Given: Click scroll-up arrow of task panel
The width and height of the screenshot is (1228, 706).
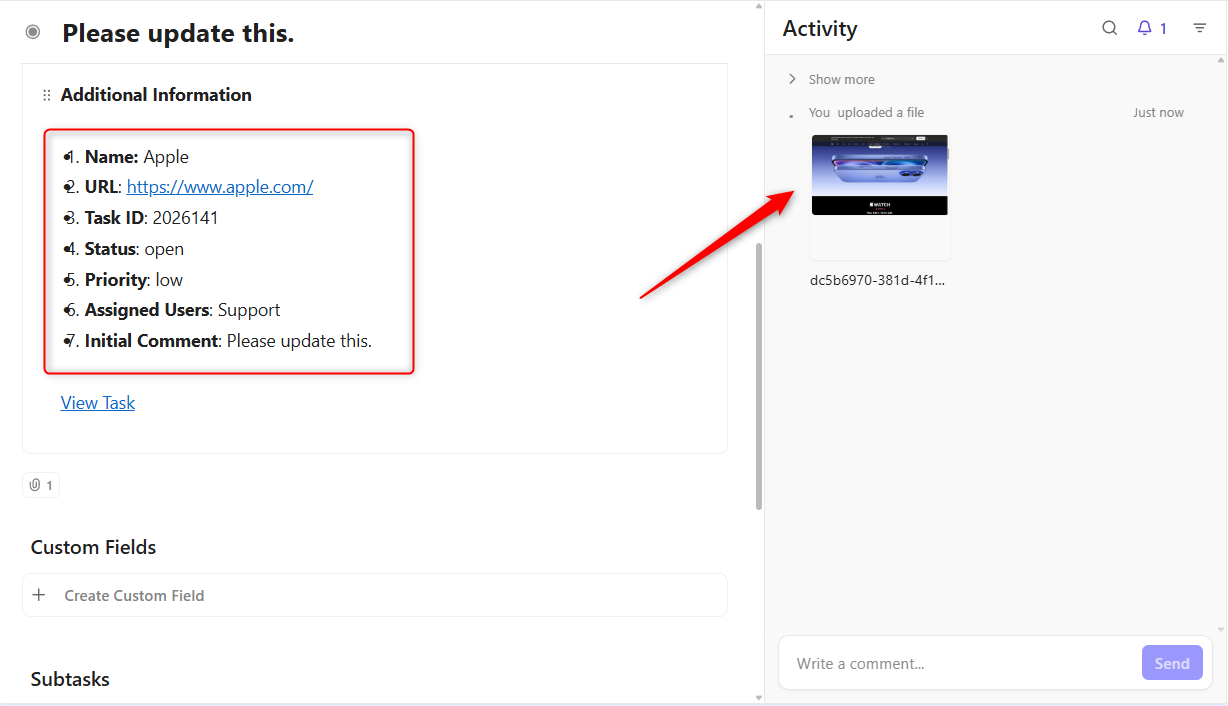Looking at the screenshot, I should click(758, 6).
